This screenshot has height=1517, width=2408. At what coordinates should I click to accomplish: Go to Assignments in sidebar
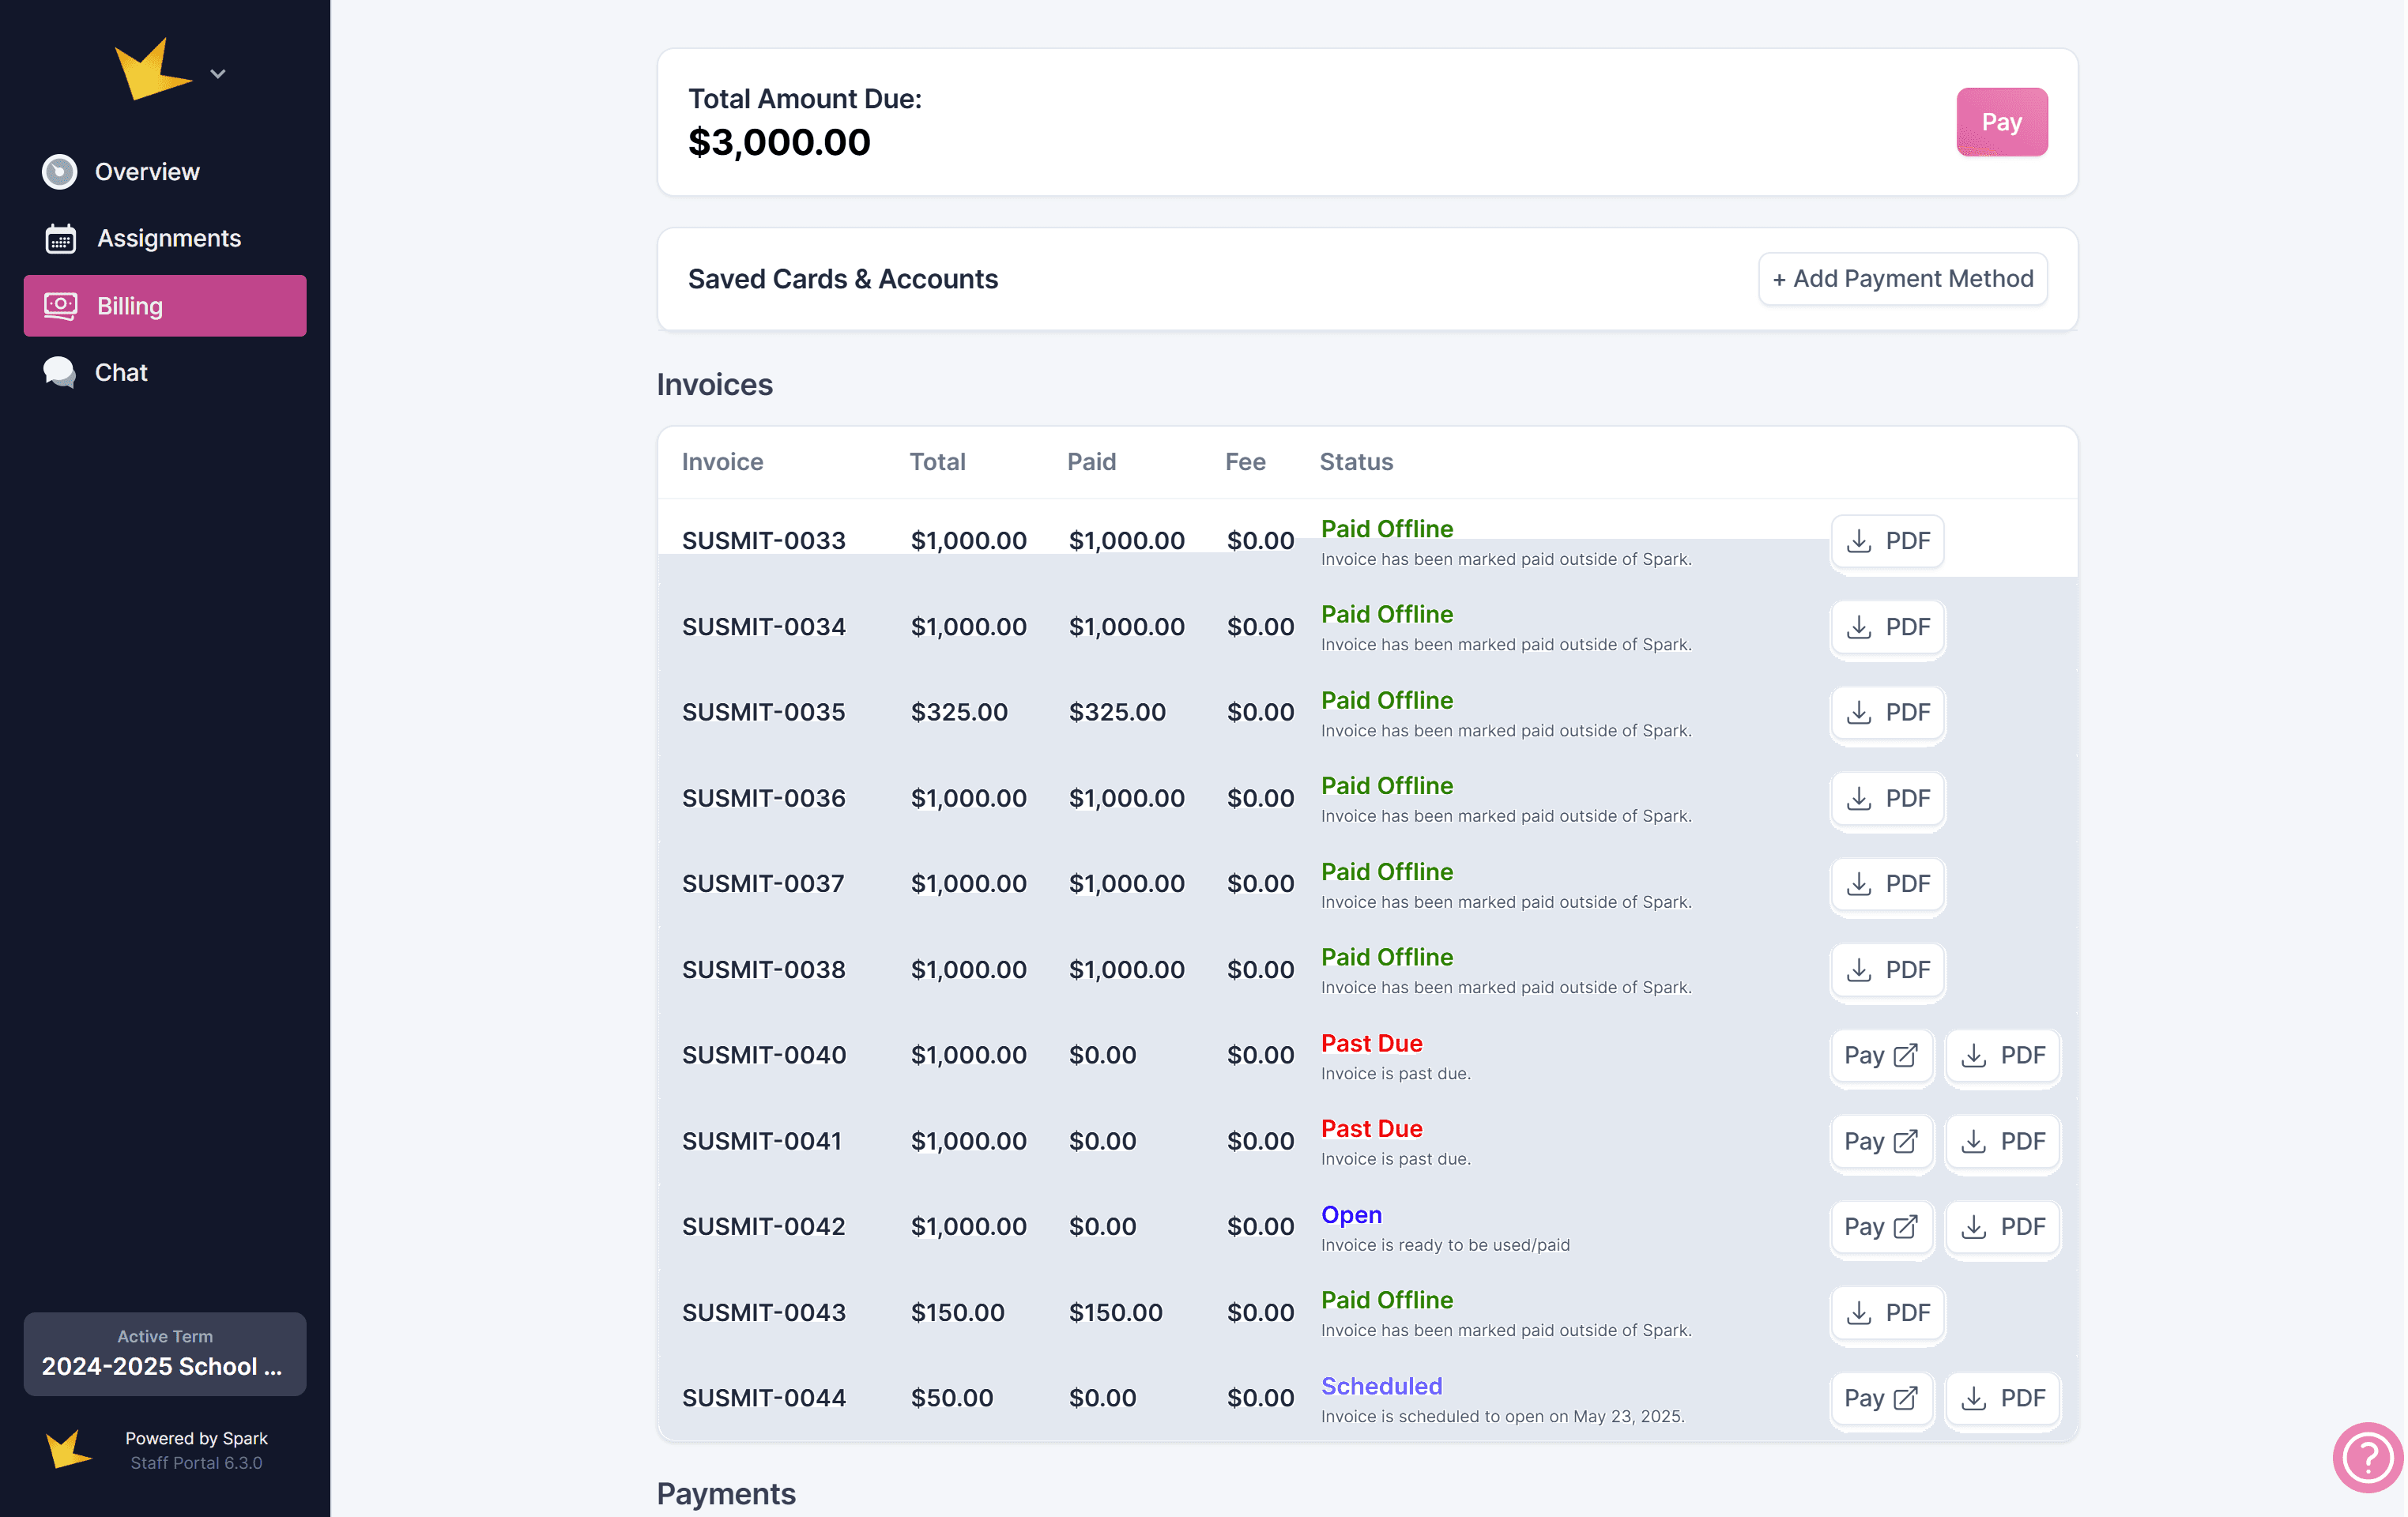click(x=168, y=238)
